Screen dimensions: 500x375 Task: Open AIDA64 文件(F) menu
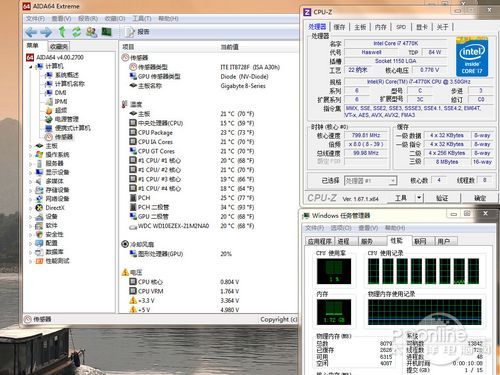click(x=35, y=19)
